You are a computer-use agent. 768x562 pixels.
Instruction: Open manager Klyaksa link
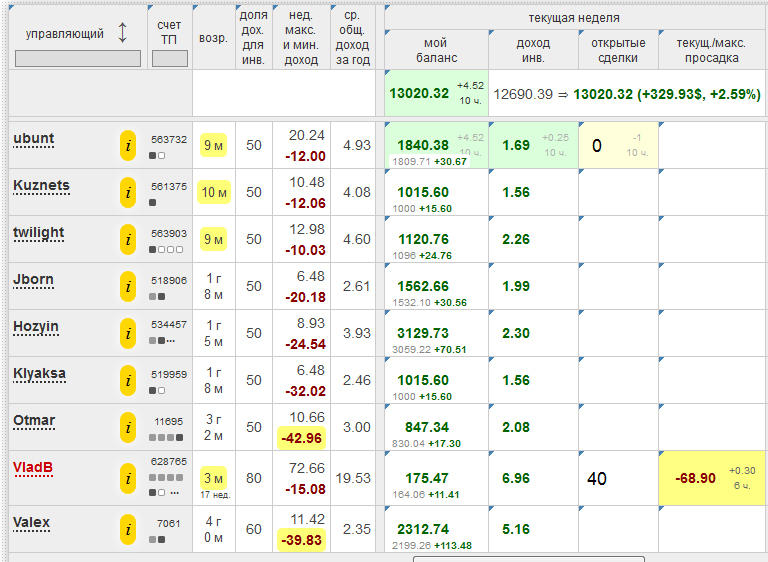click(x=39, y=374)
